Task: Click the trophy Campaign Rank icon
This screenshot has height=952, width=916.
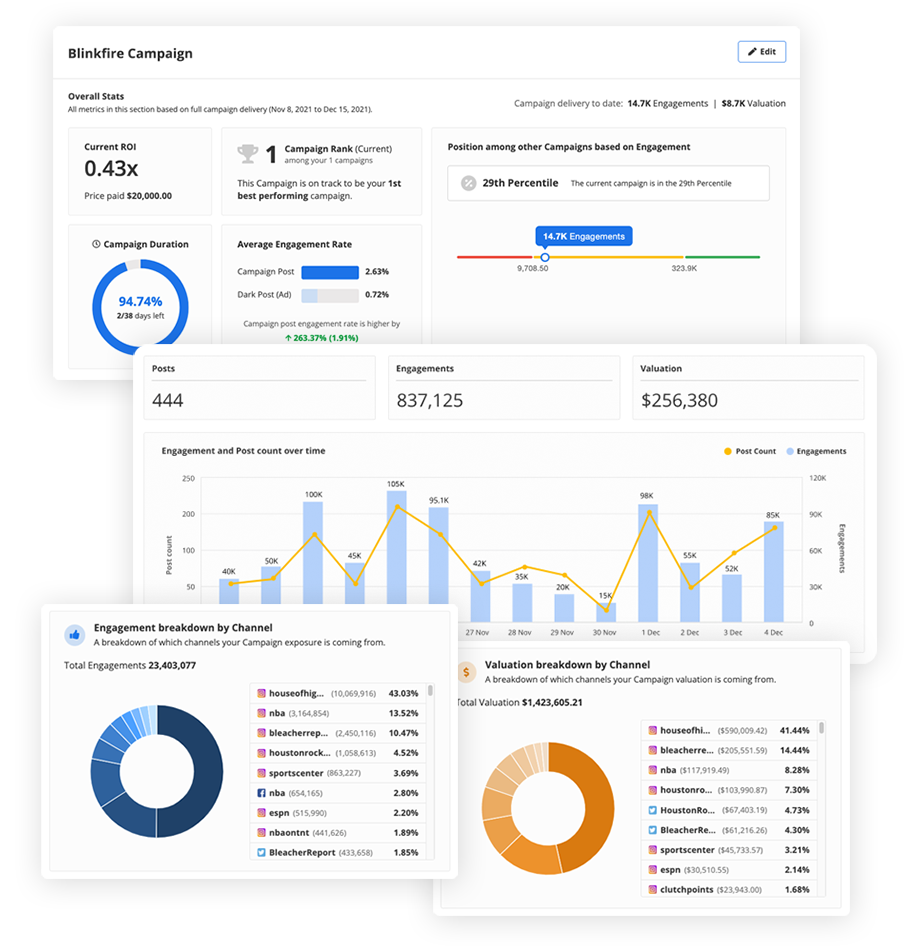Action: (247, 153)
